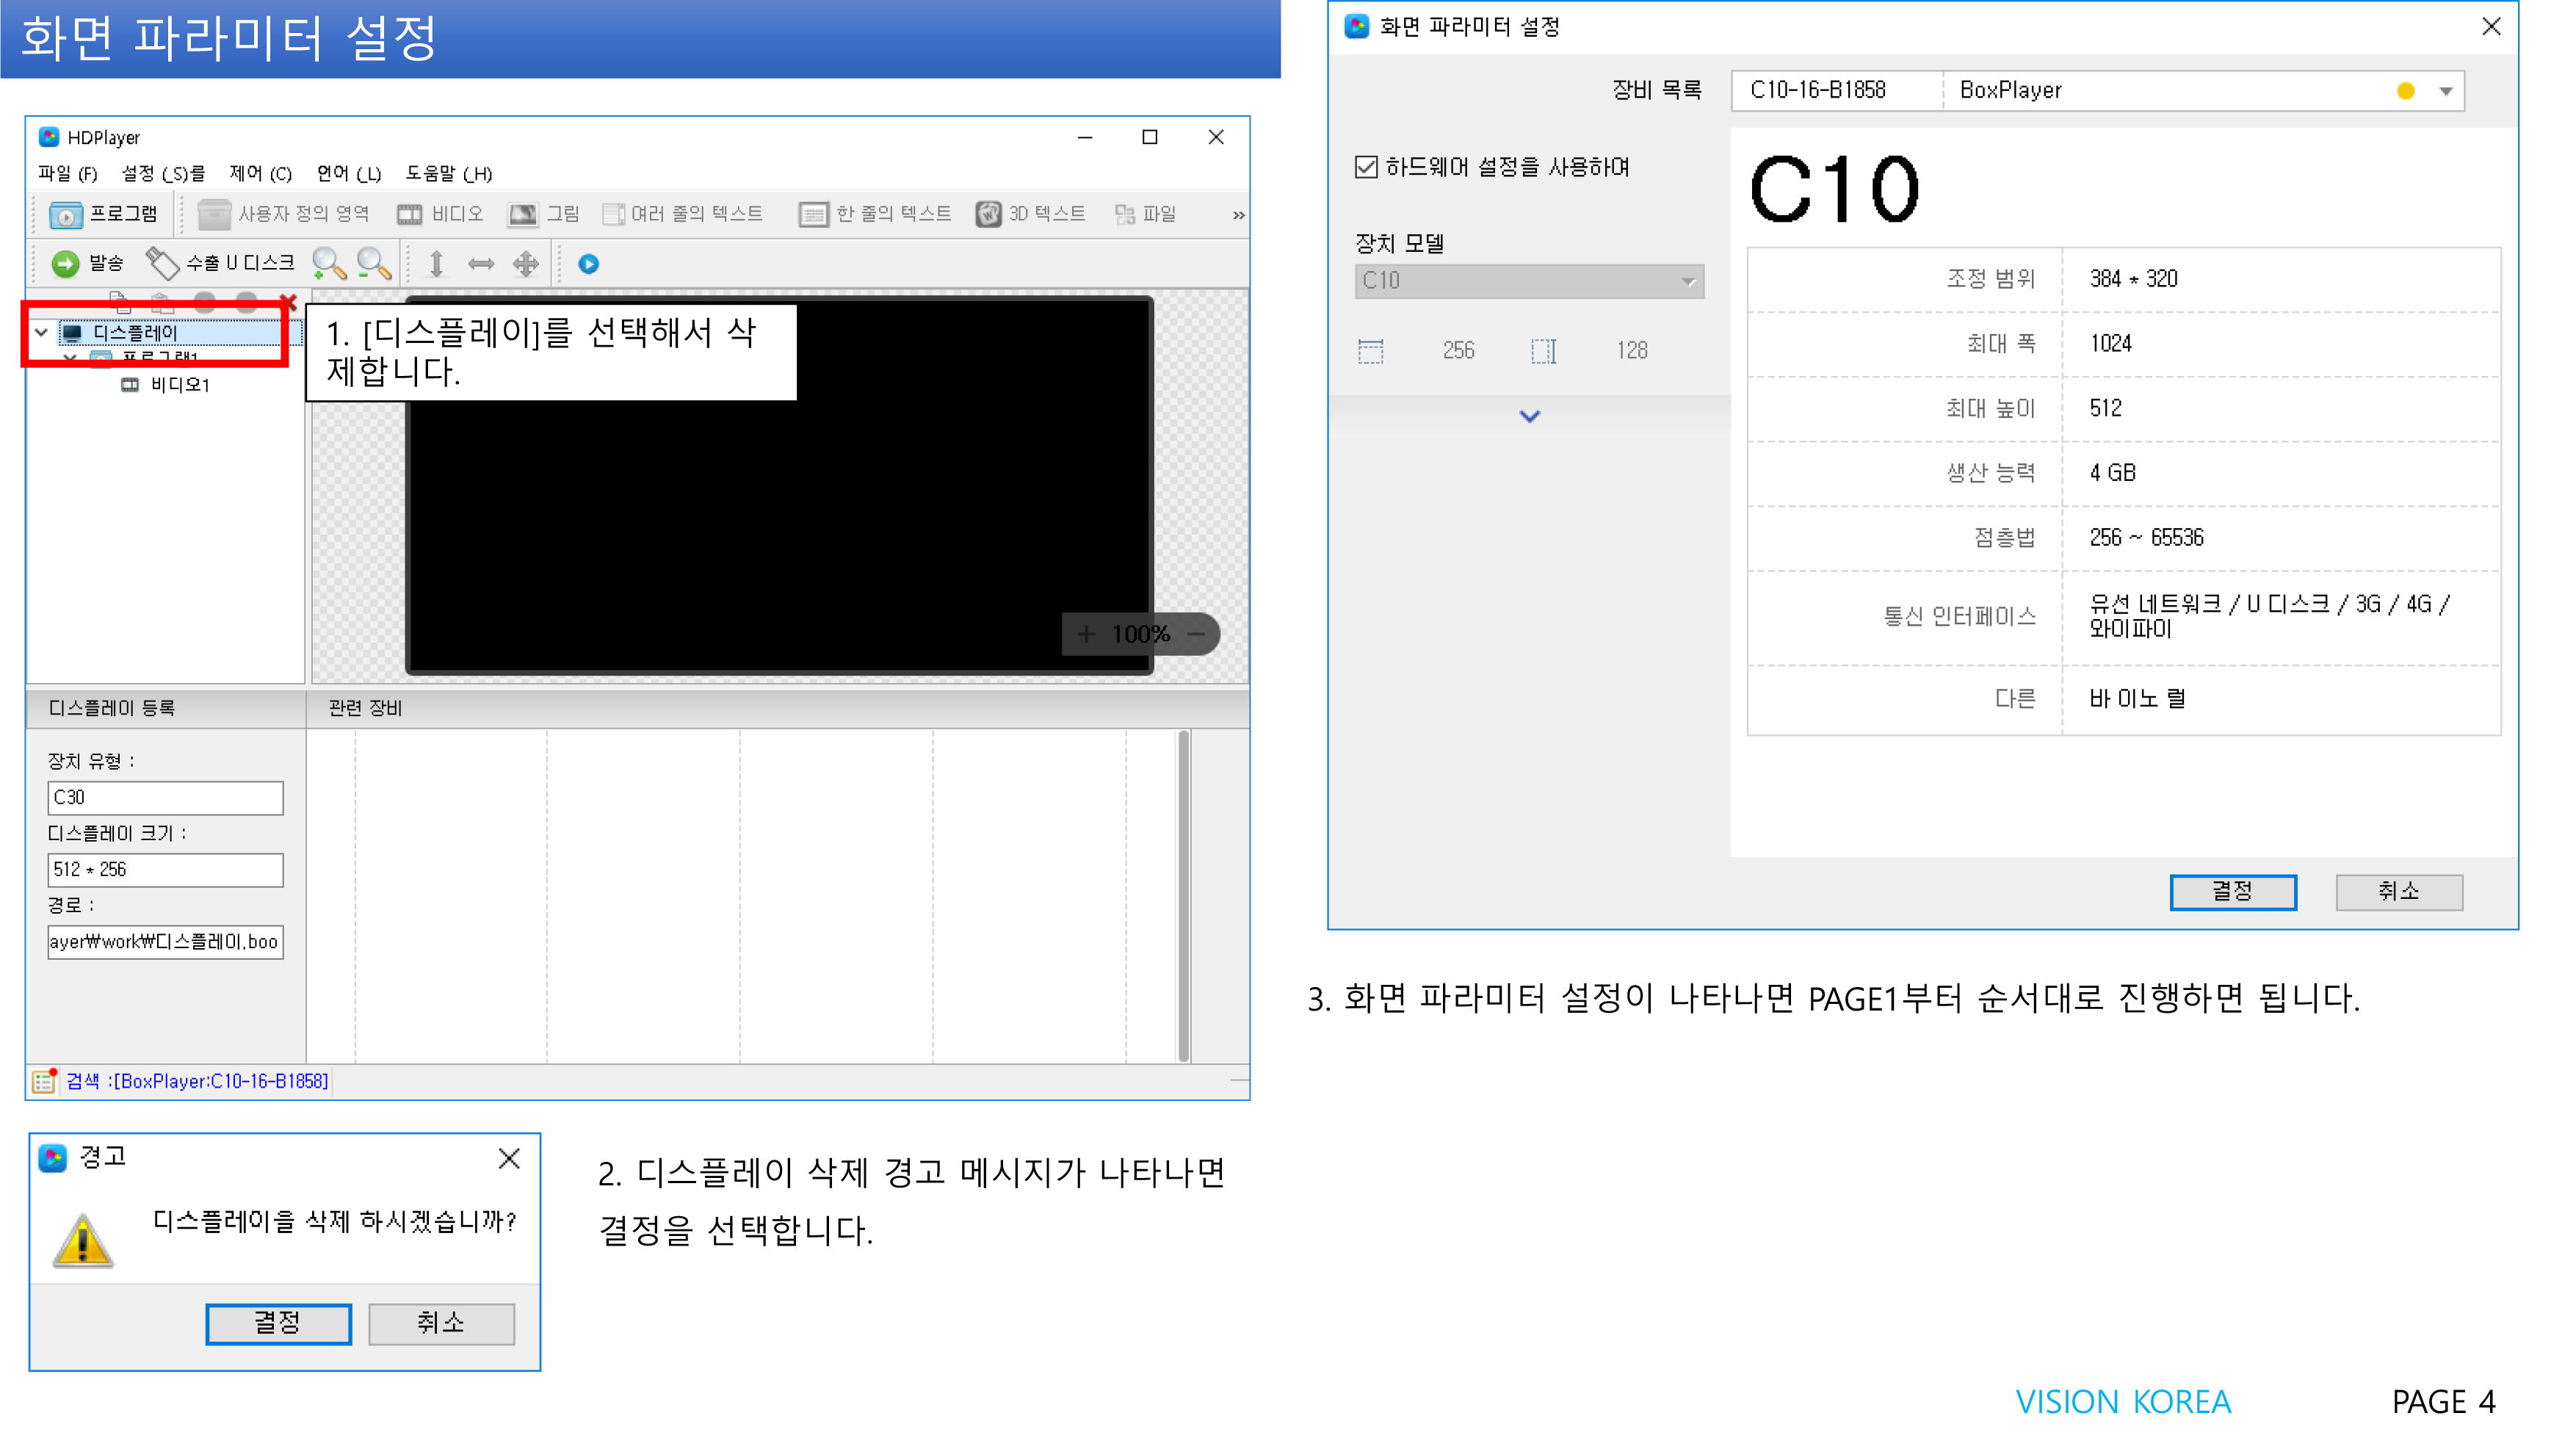The image size is (2576, 1449).
Task: Click the 256 ~ 65536 gray level value
Action: coord(2146,538)
